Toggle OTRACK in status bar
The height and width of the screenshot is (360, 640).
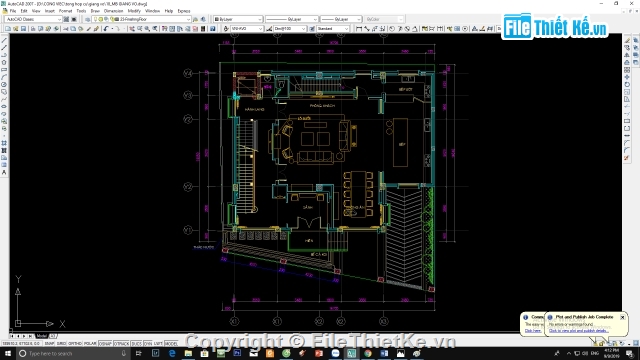click(121, 344)
